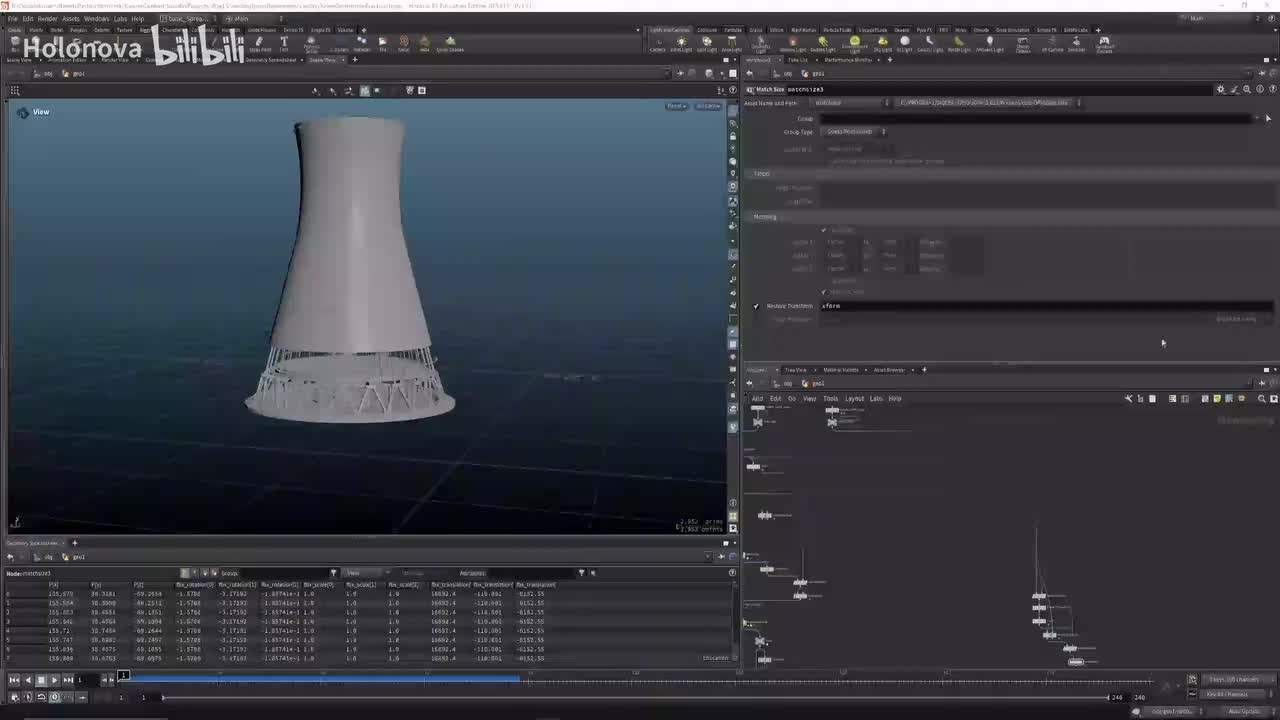Switch to the Tree View tab
Screen dimensions: 1280x720
795,370
